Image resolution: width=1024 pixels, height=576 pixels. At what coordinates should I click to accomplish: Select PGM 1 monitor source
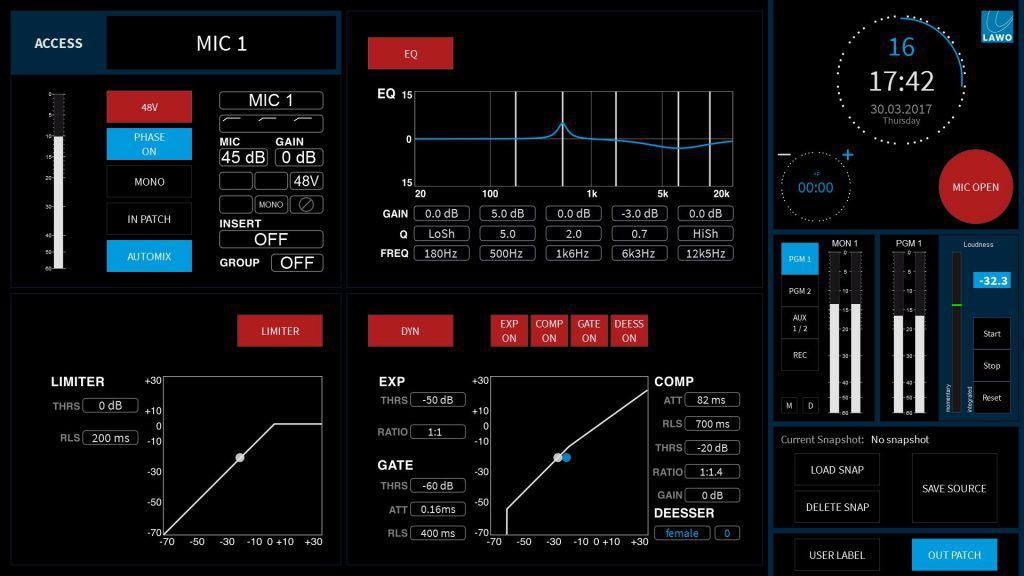point(799,259)
